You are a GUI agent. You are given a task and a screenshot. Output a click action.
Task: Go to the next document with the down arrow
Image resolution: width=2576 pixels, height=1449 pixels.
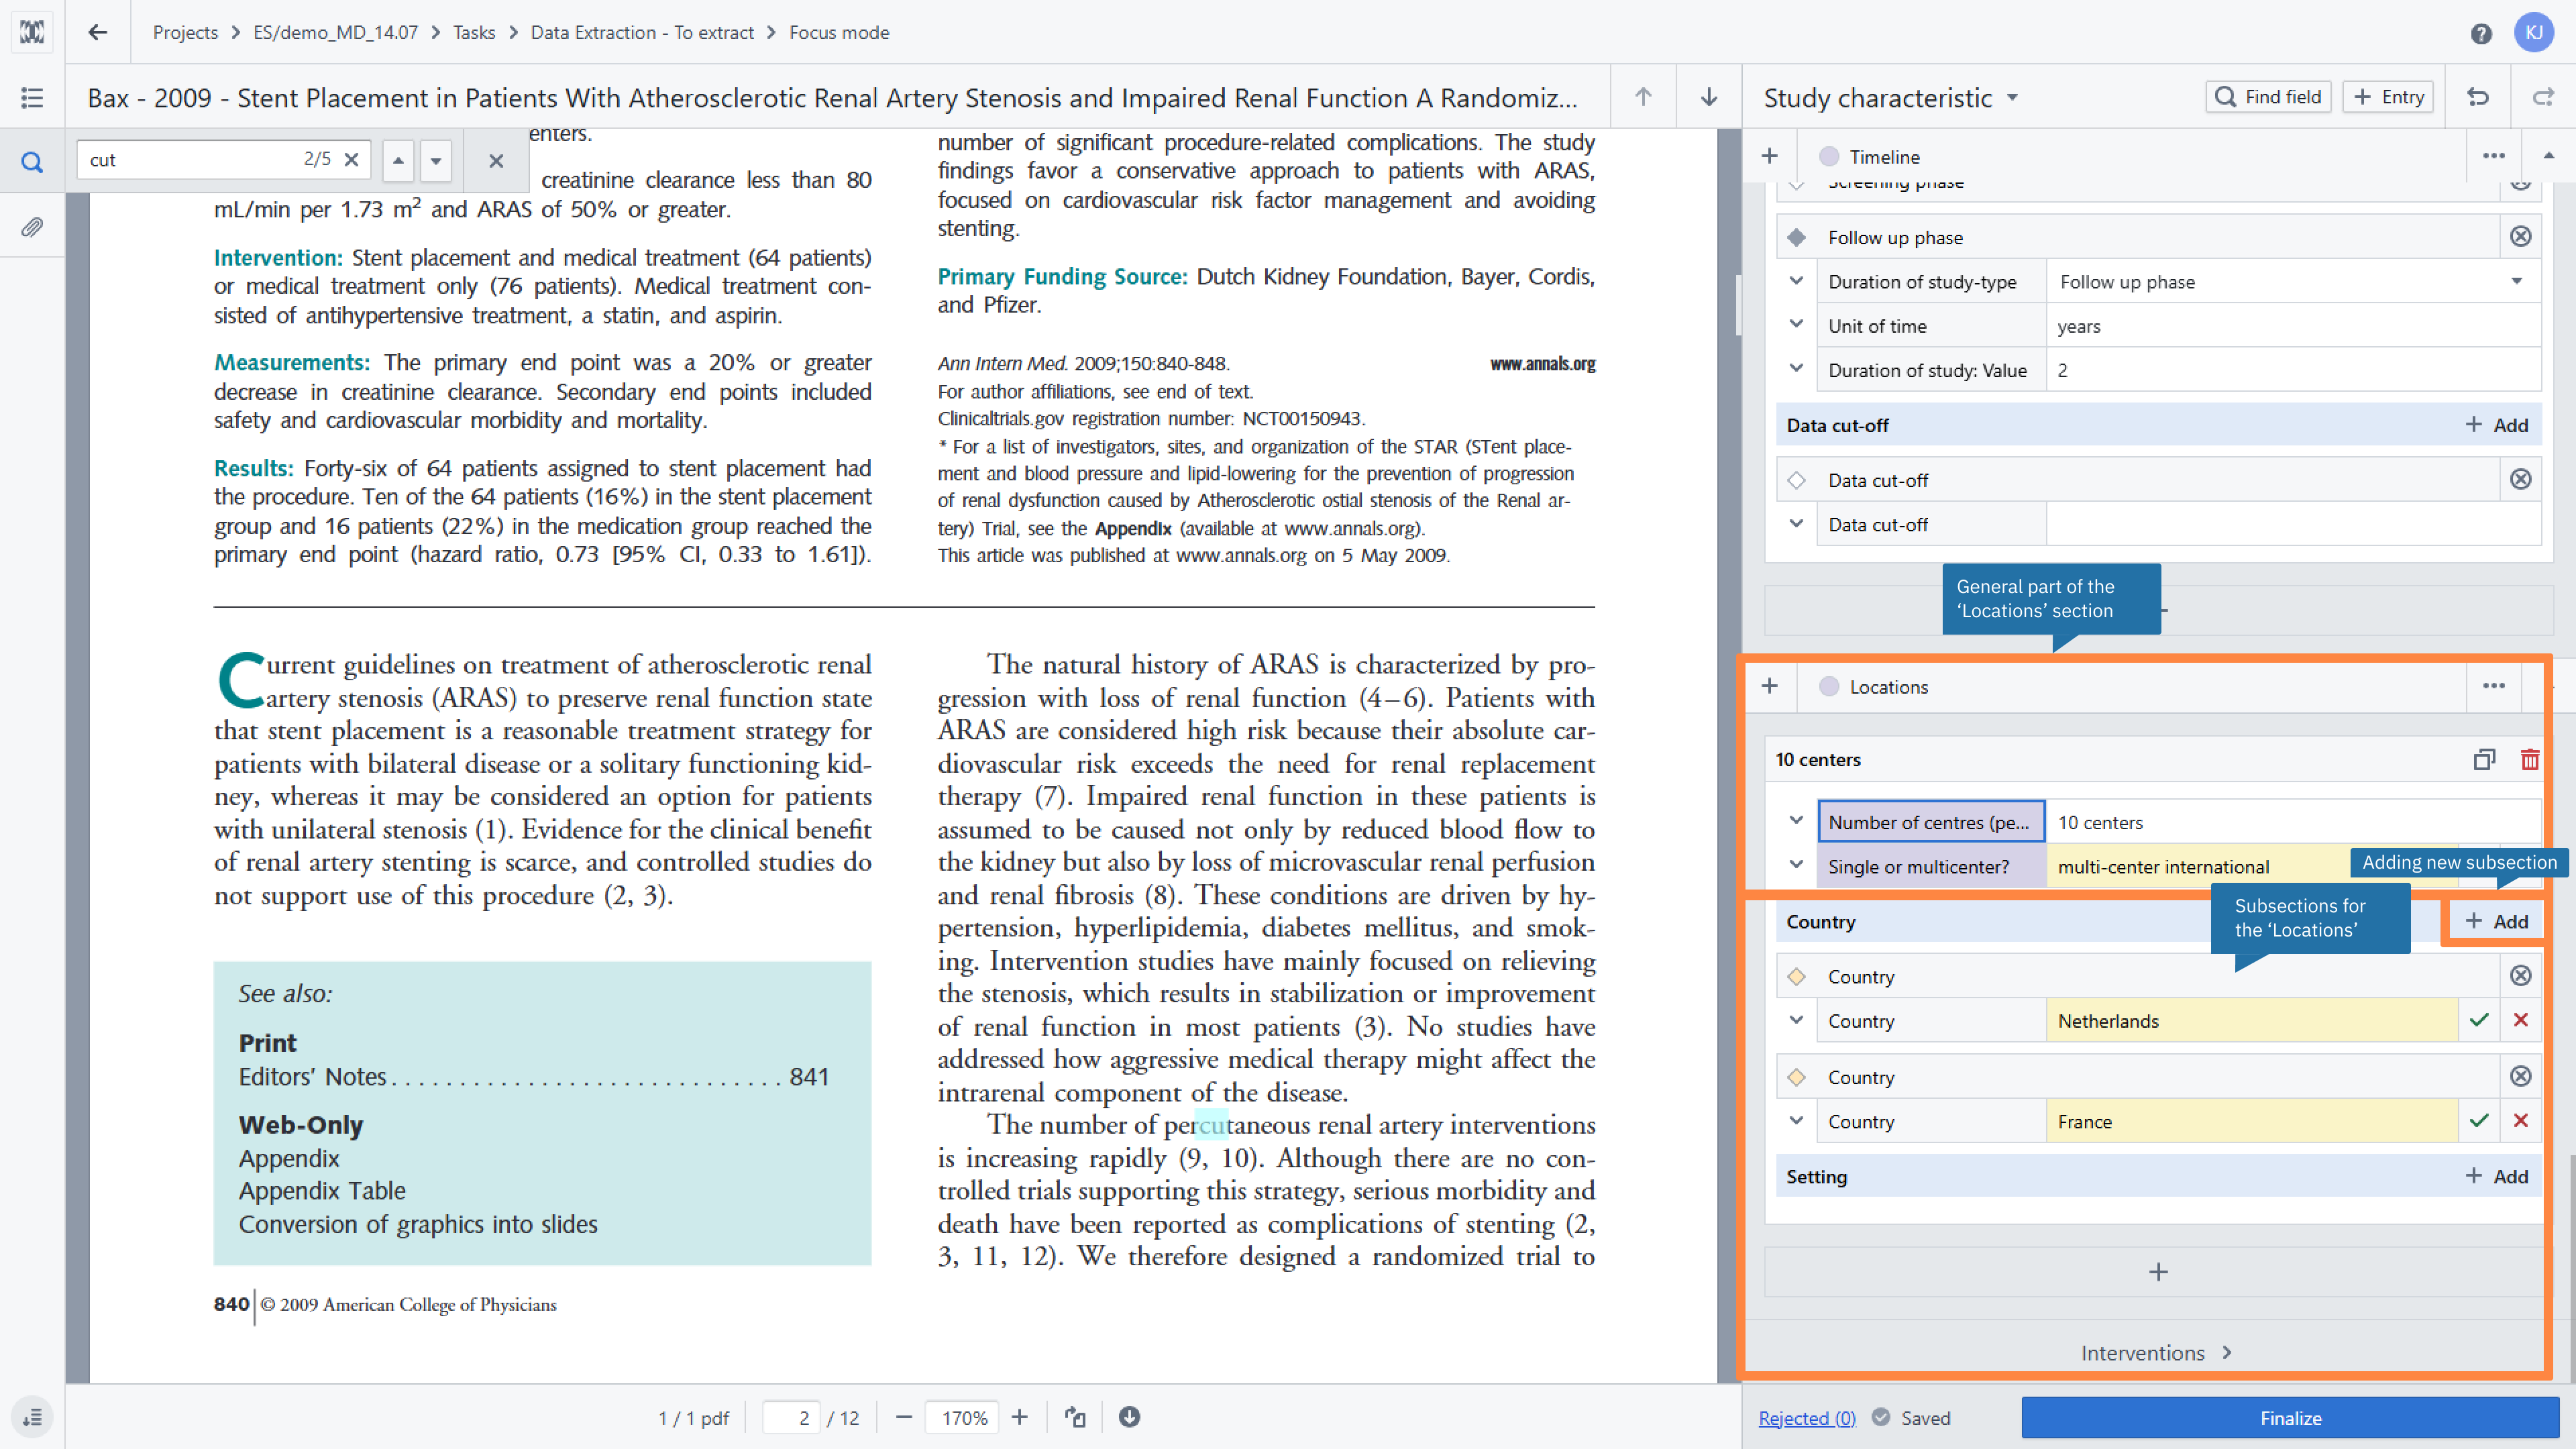[x=1709, y=97]
